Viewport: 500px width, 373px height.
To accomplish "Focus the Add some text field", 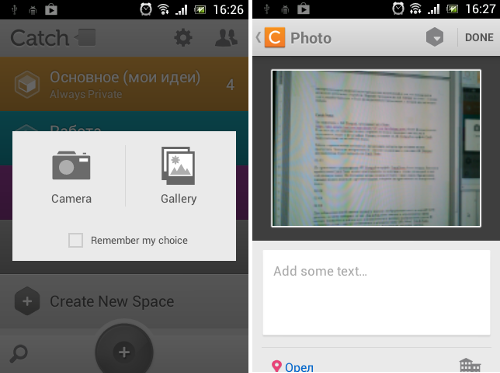I will click(376, 292).
